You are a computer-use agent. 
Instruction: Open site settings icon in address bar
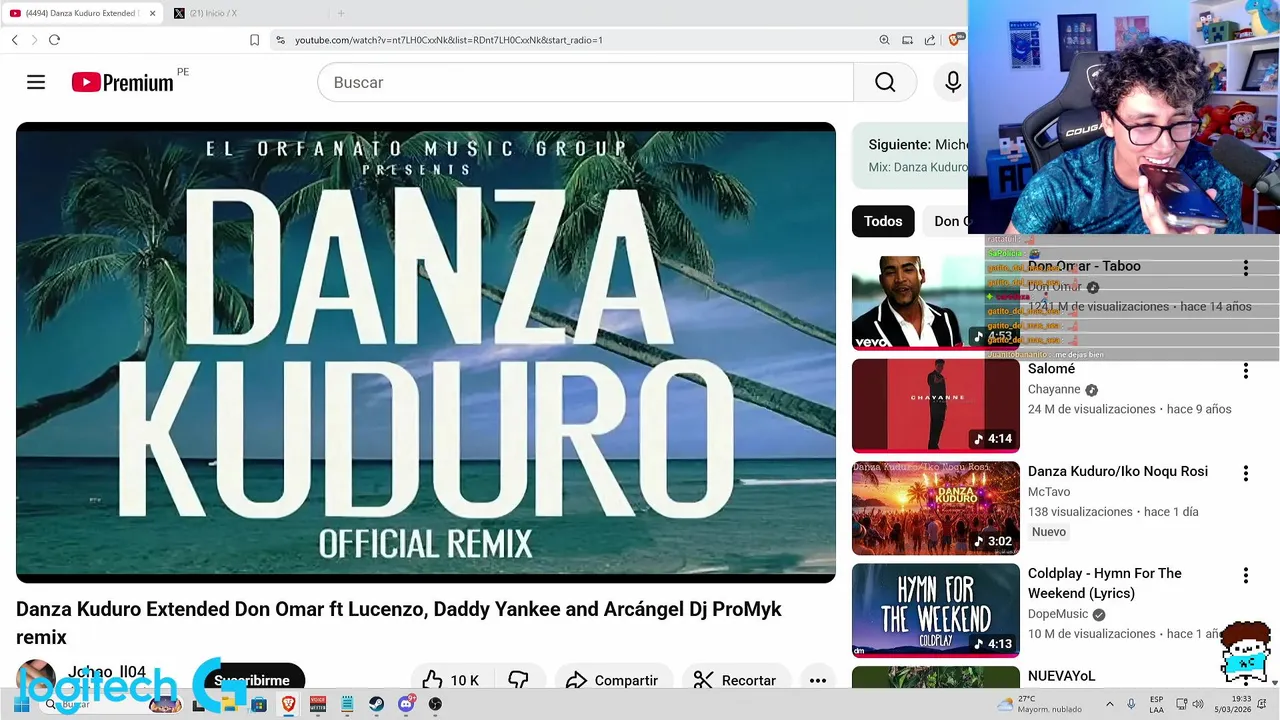click(x=281, y=40)
